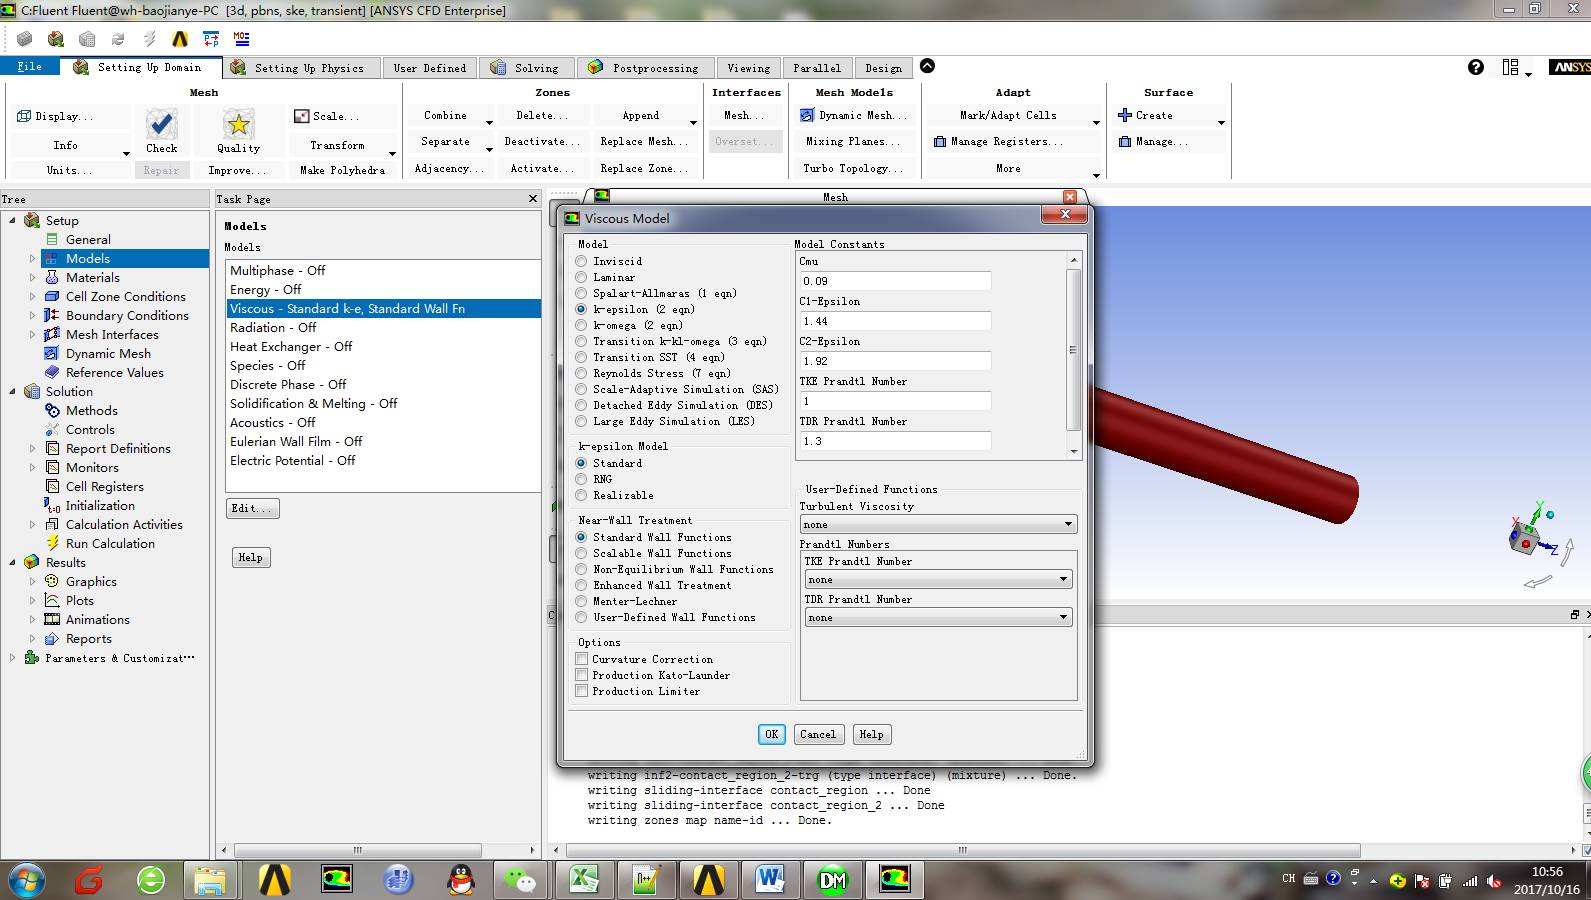The width and height of the screenshot is (1591, 900).
Task: Open Word from the taskbar
Action: point(770,880)
